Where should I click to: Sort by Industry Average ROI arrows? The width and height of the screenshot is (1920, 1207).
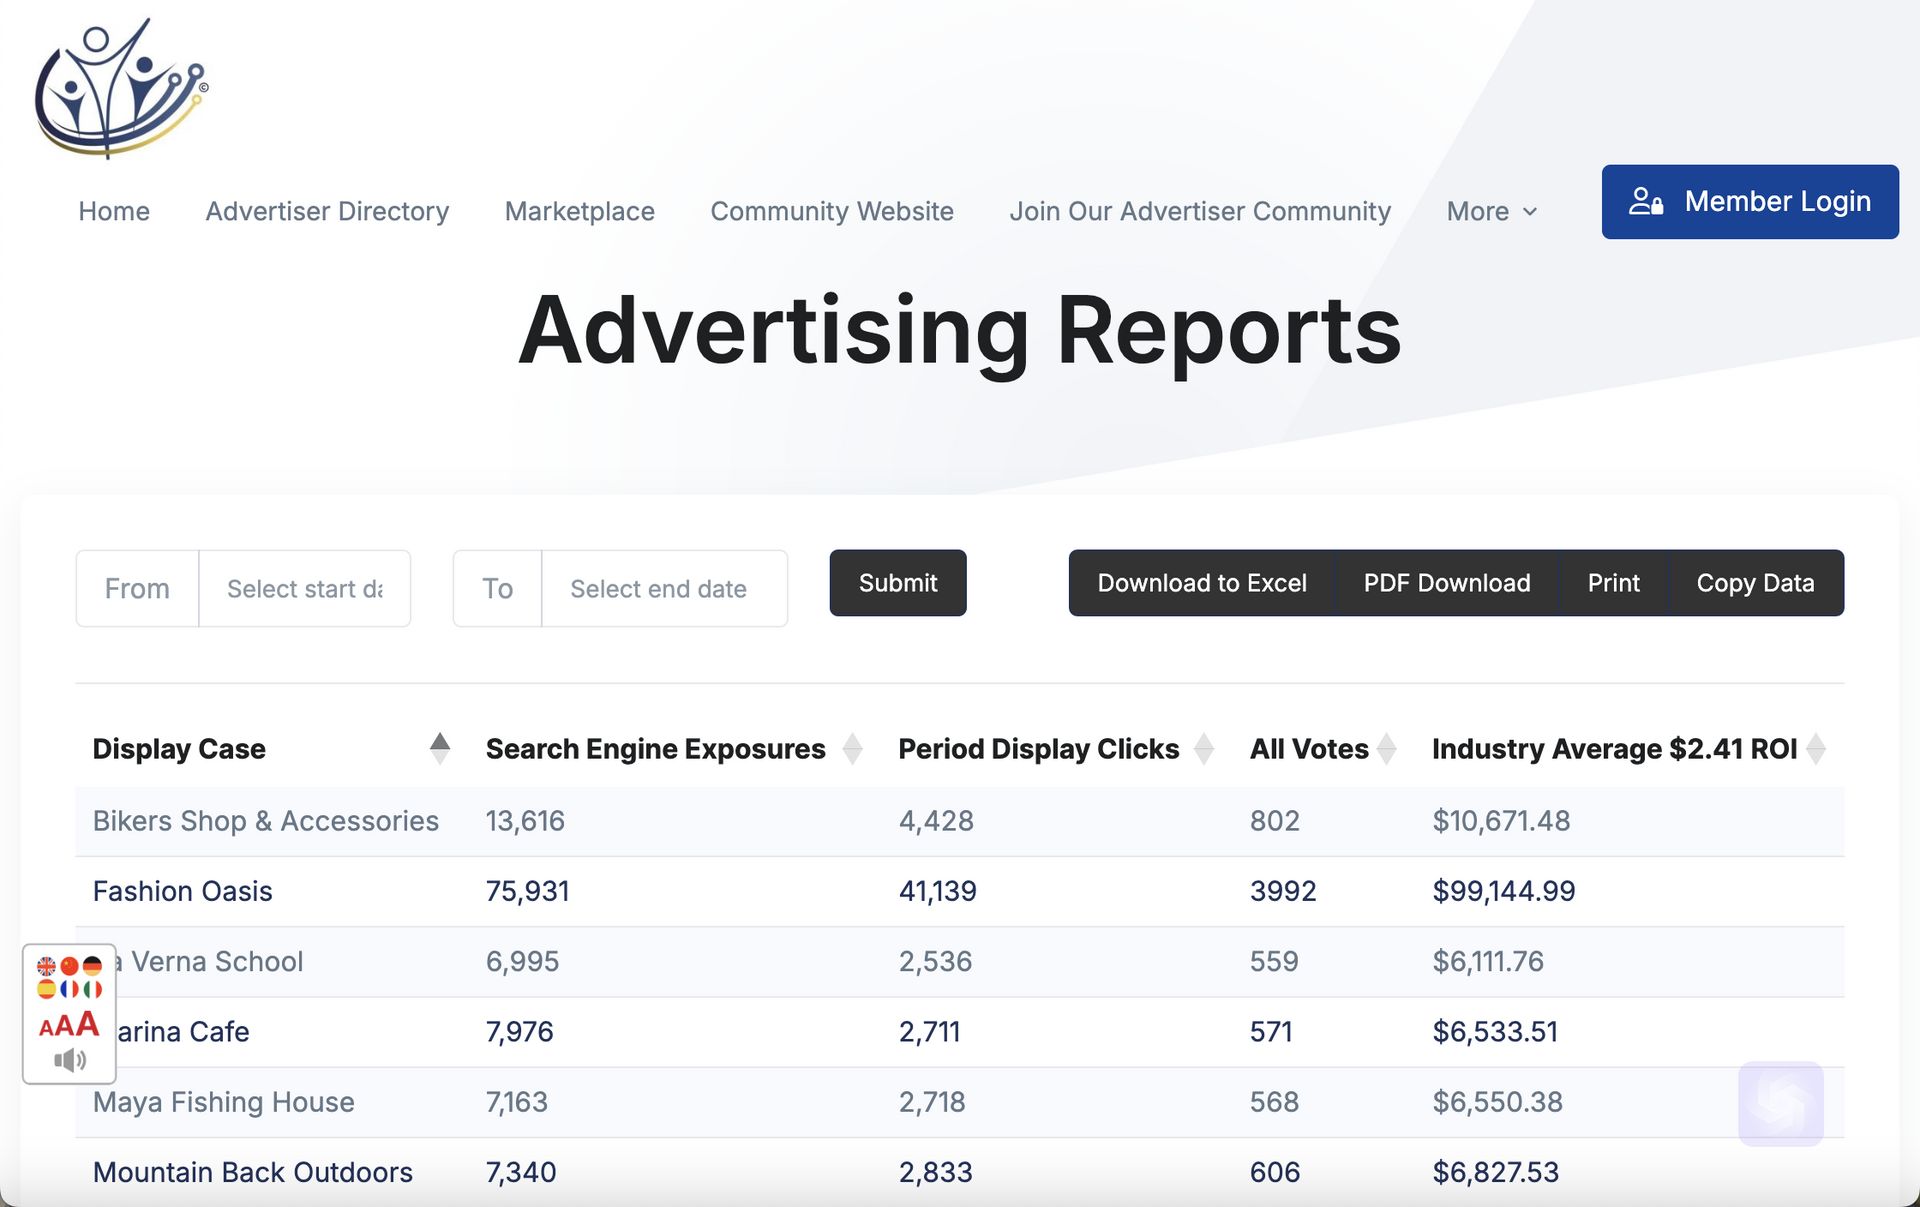pos(1816,748)
